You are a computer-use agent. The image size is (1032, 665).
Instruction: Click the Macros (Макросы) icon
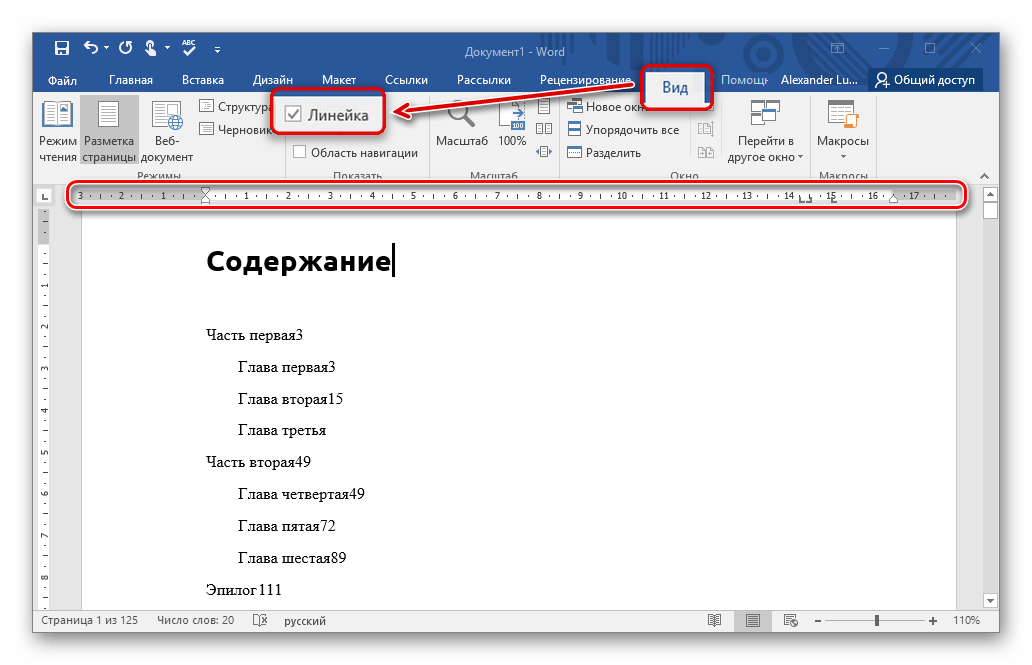click(x=843, y=125)
